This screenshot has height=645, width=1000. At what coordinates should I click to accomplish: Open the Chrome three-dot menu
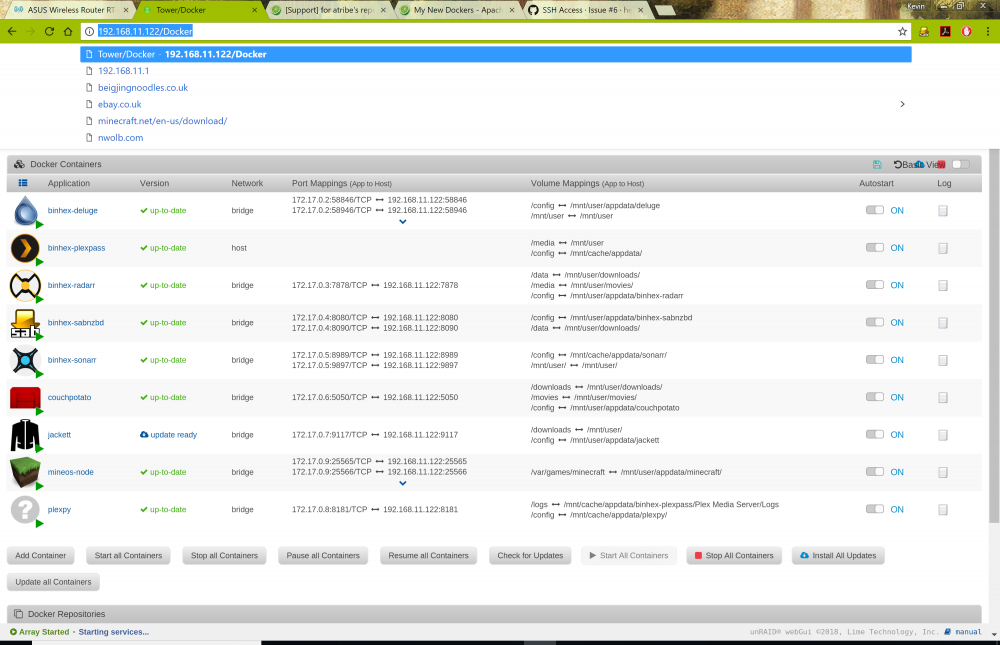click(988, 31)
